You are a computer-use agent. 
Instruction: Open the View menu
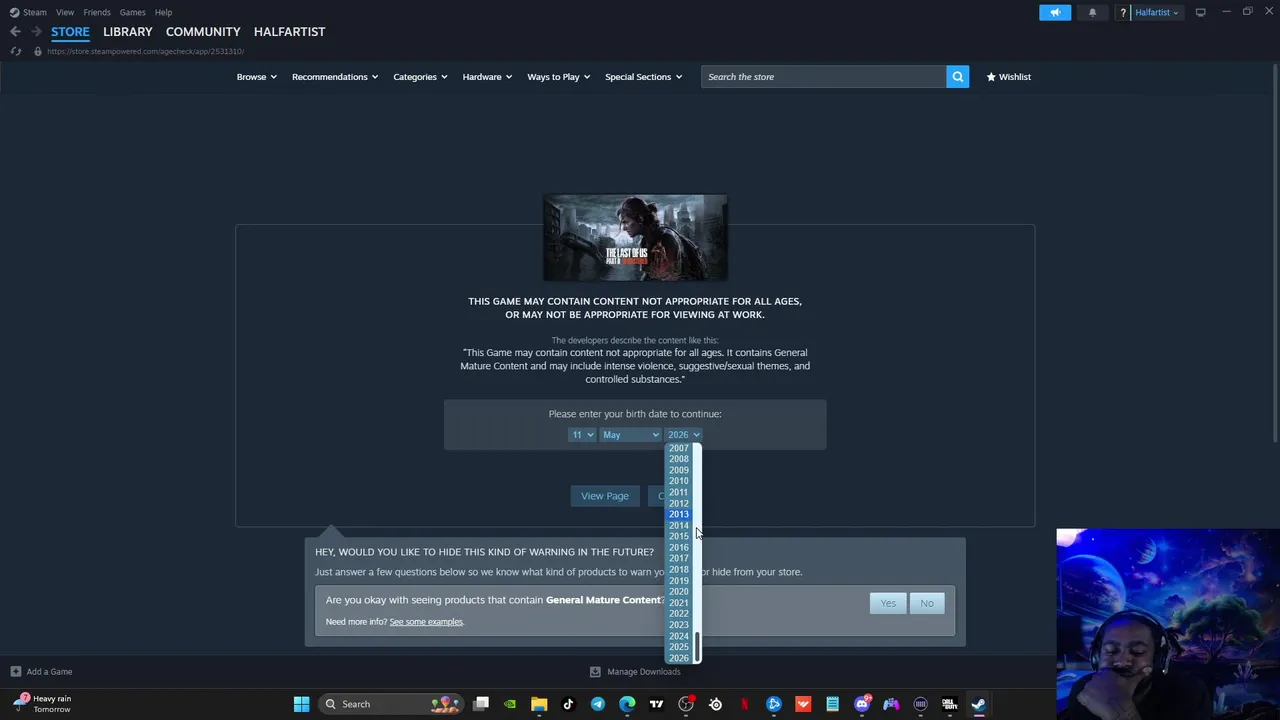click(x=65, y=12)
